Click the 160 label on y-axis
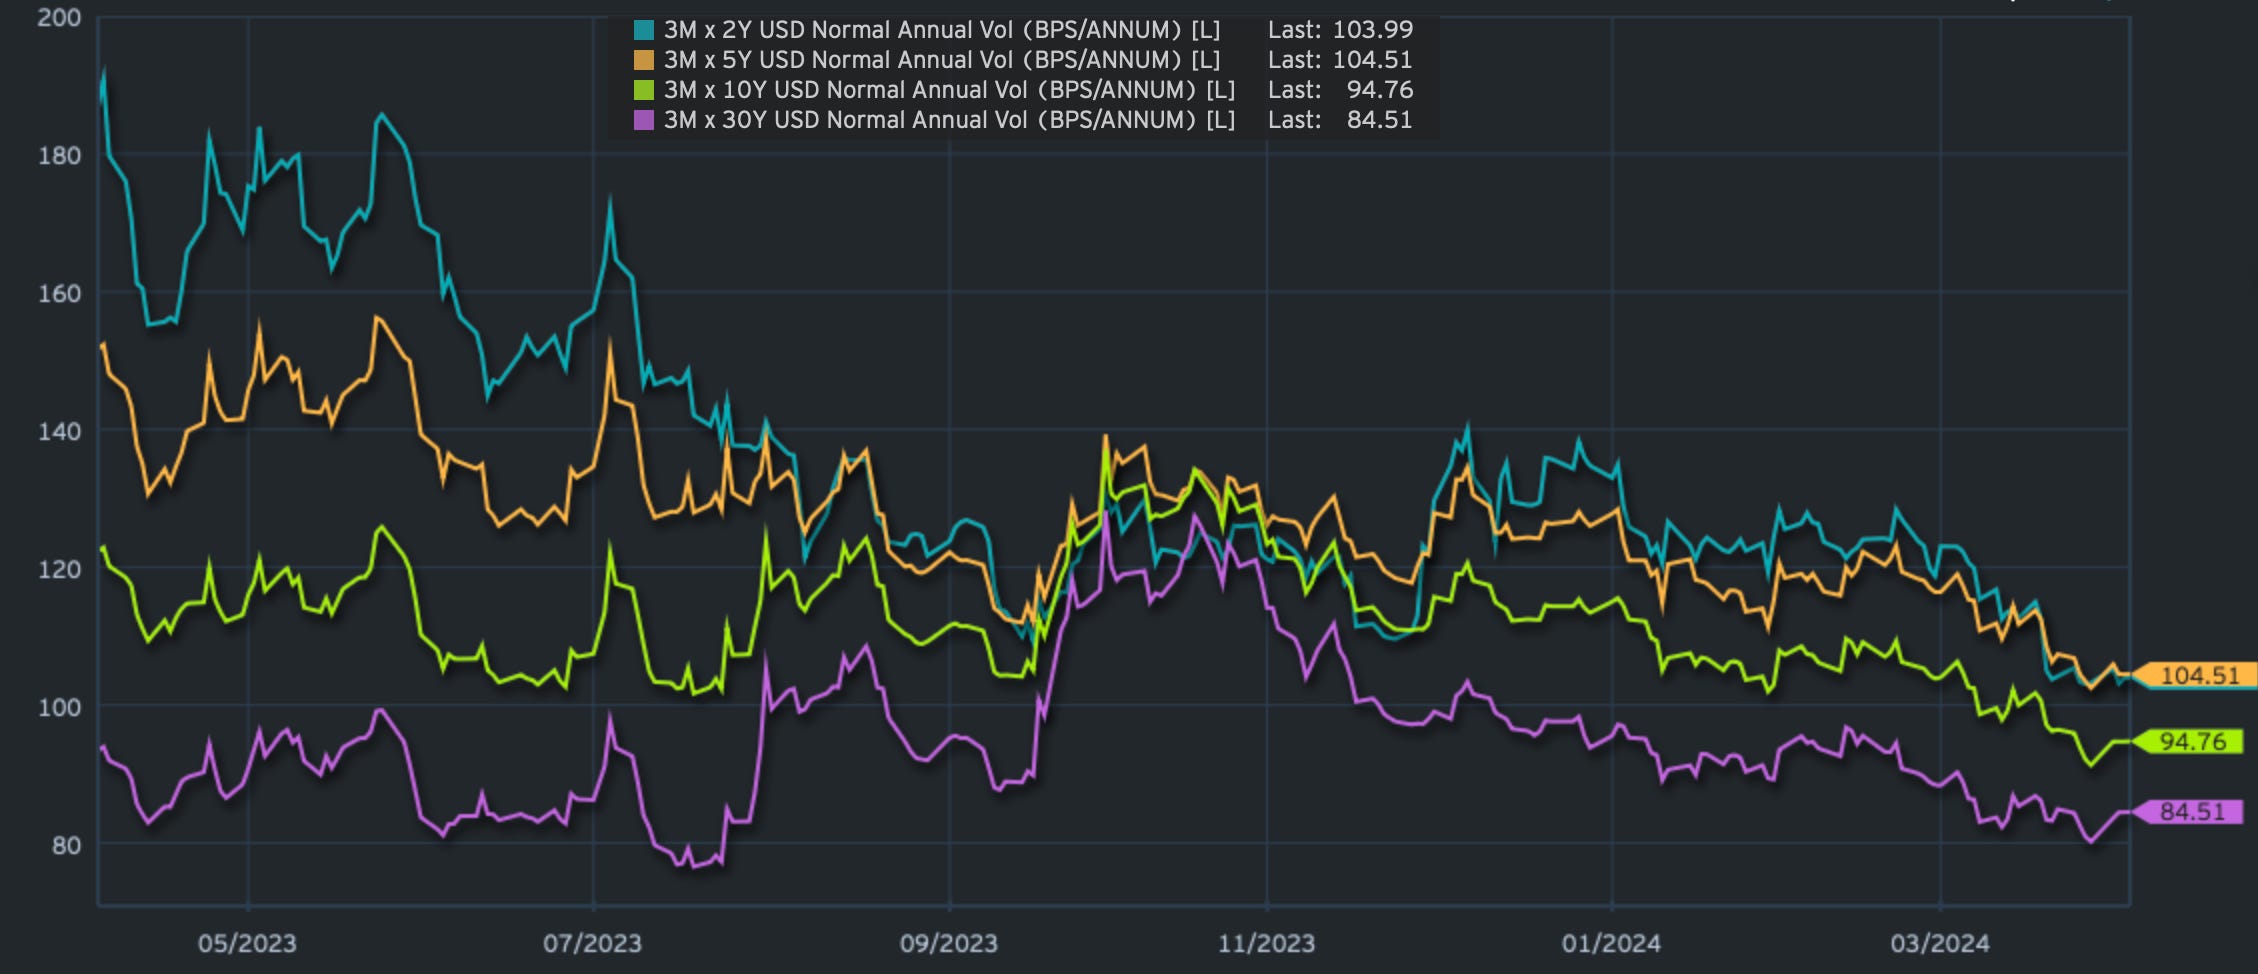The image size is (2258, 974). tap(59, 293)
